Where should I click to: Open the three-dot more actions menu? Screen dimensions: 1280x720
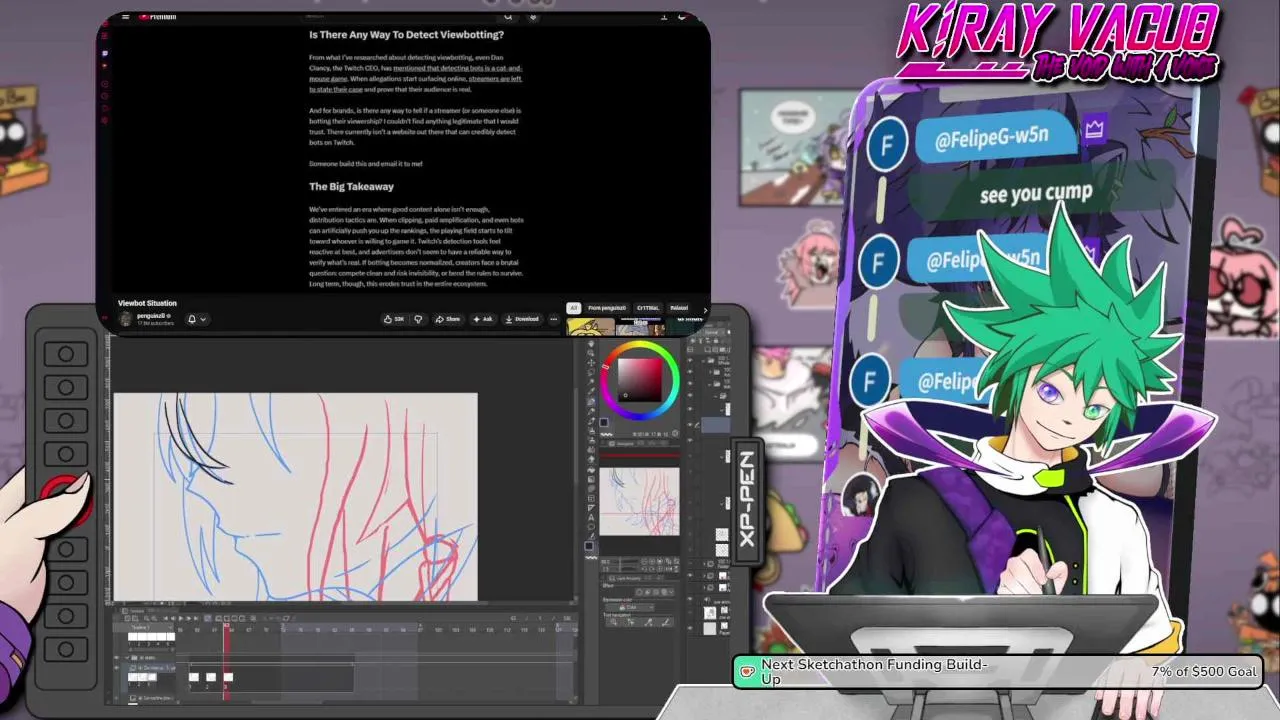554,319
